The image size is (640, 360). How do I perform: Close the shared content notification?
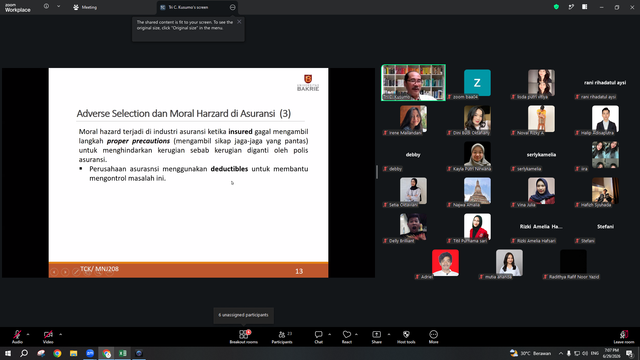tap(239, 22)
